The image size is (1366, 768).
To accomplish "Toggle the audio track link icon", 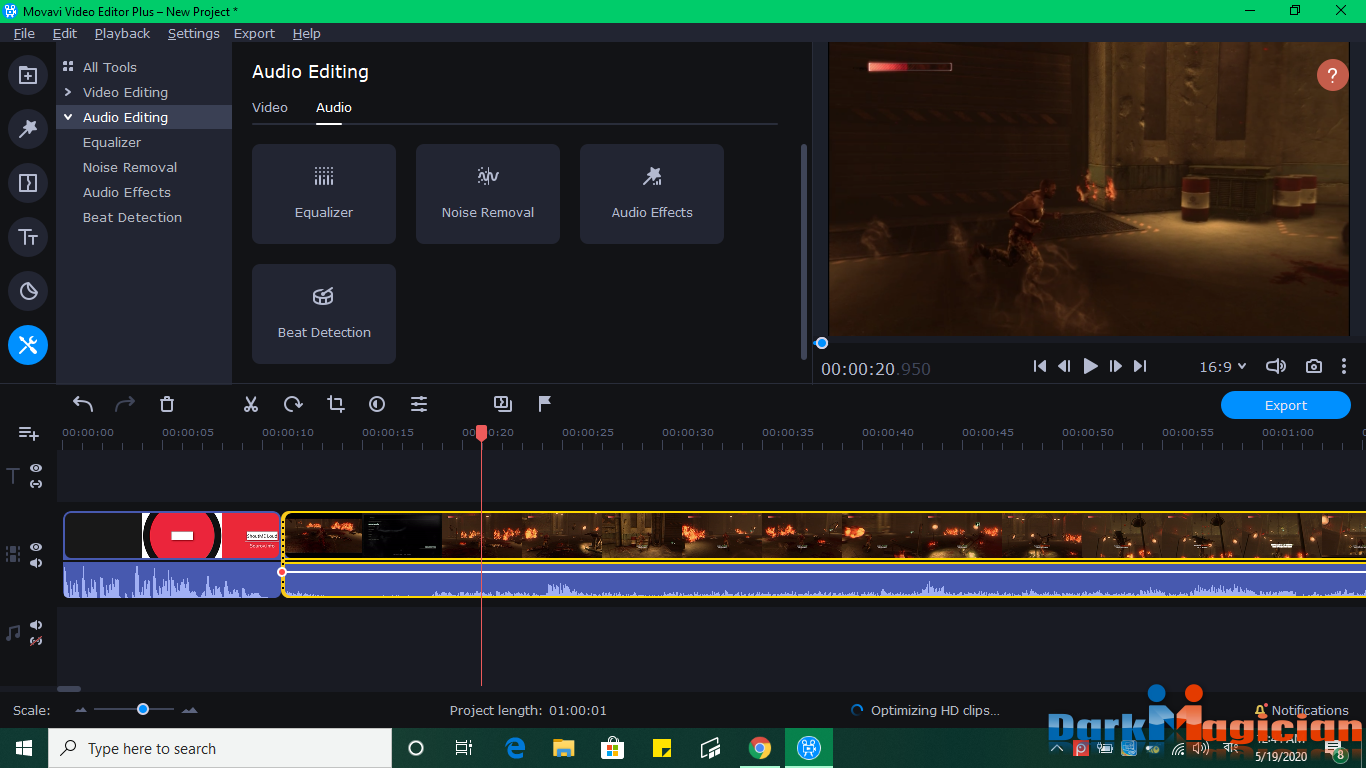I will pos(36,641).
